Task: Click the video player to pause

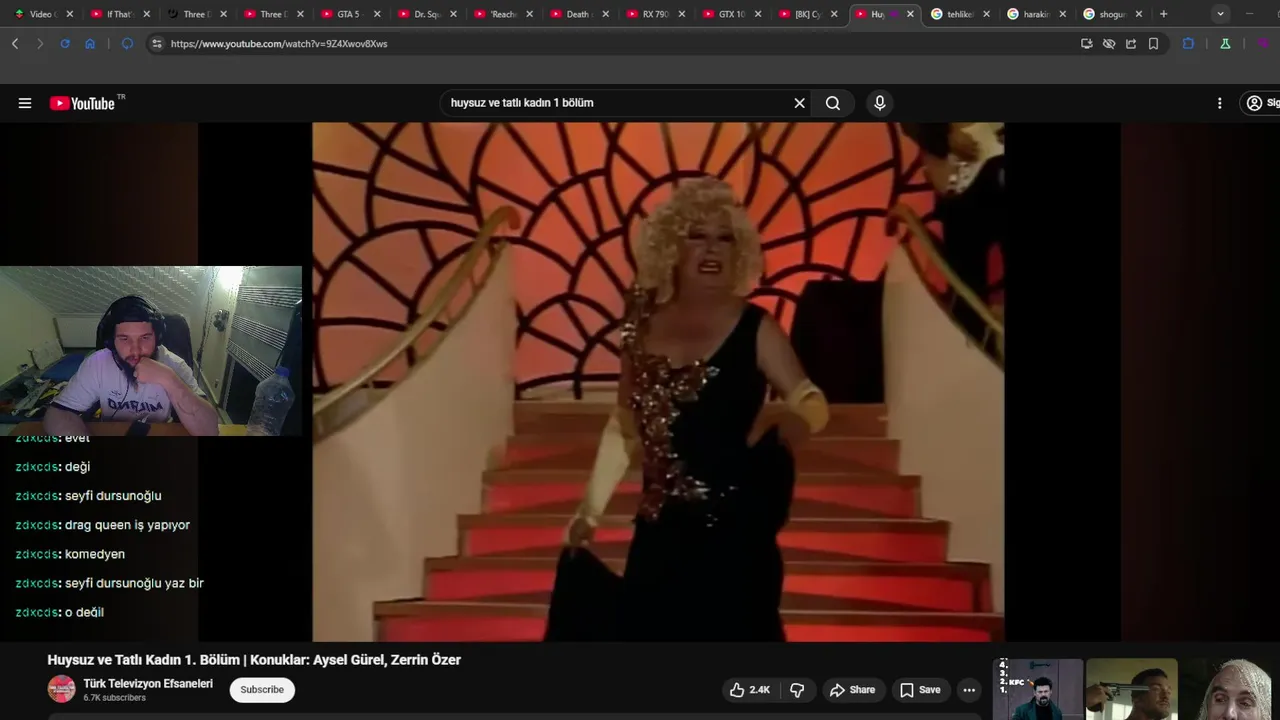Action: click(x=658, y=382)
